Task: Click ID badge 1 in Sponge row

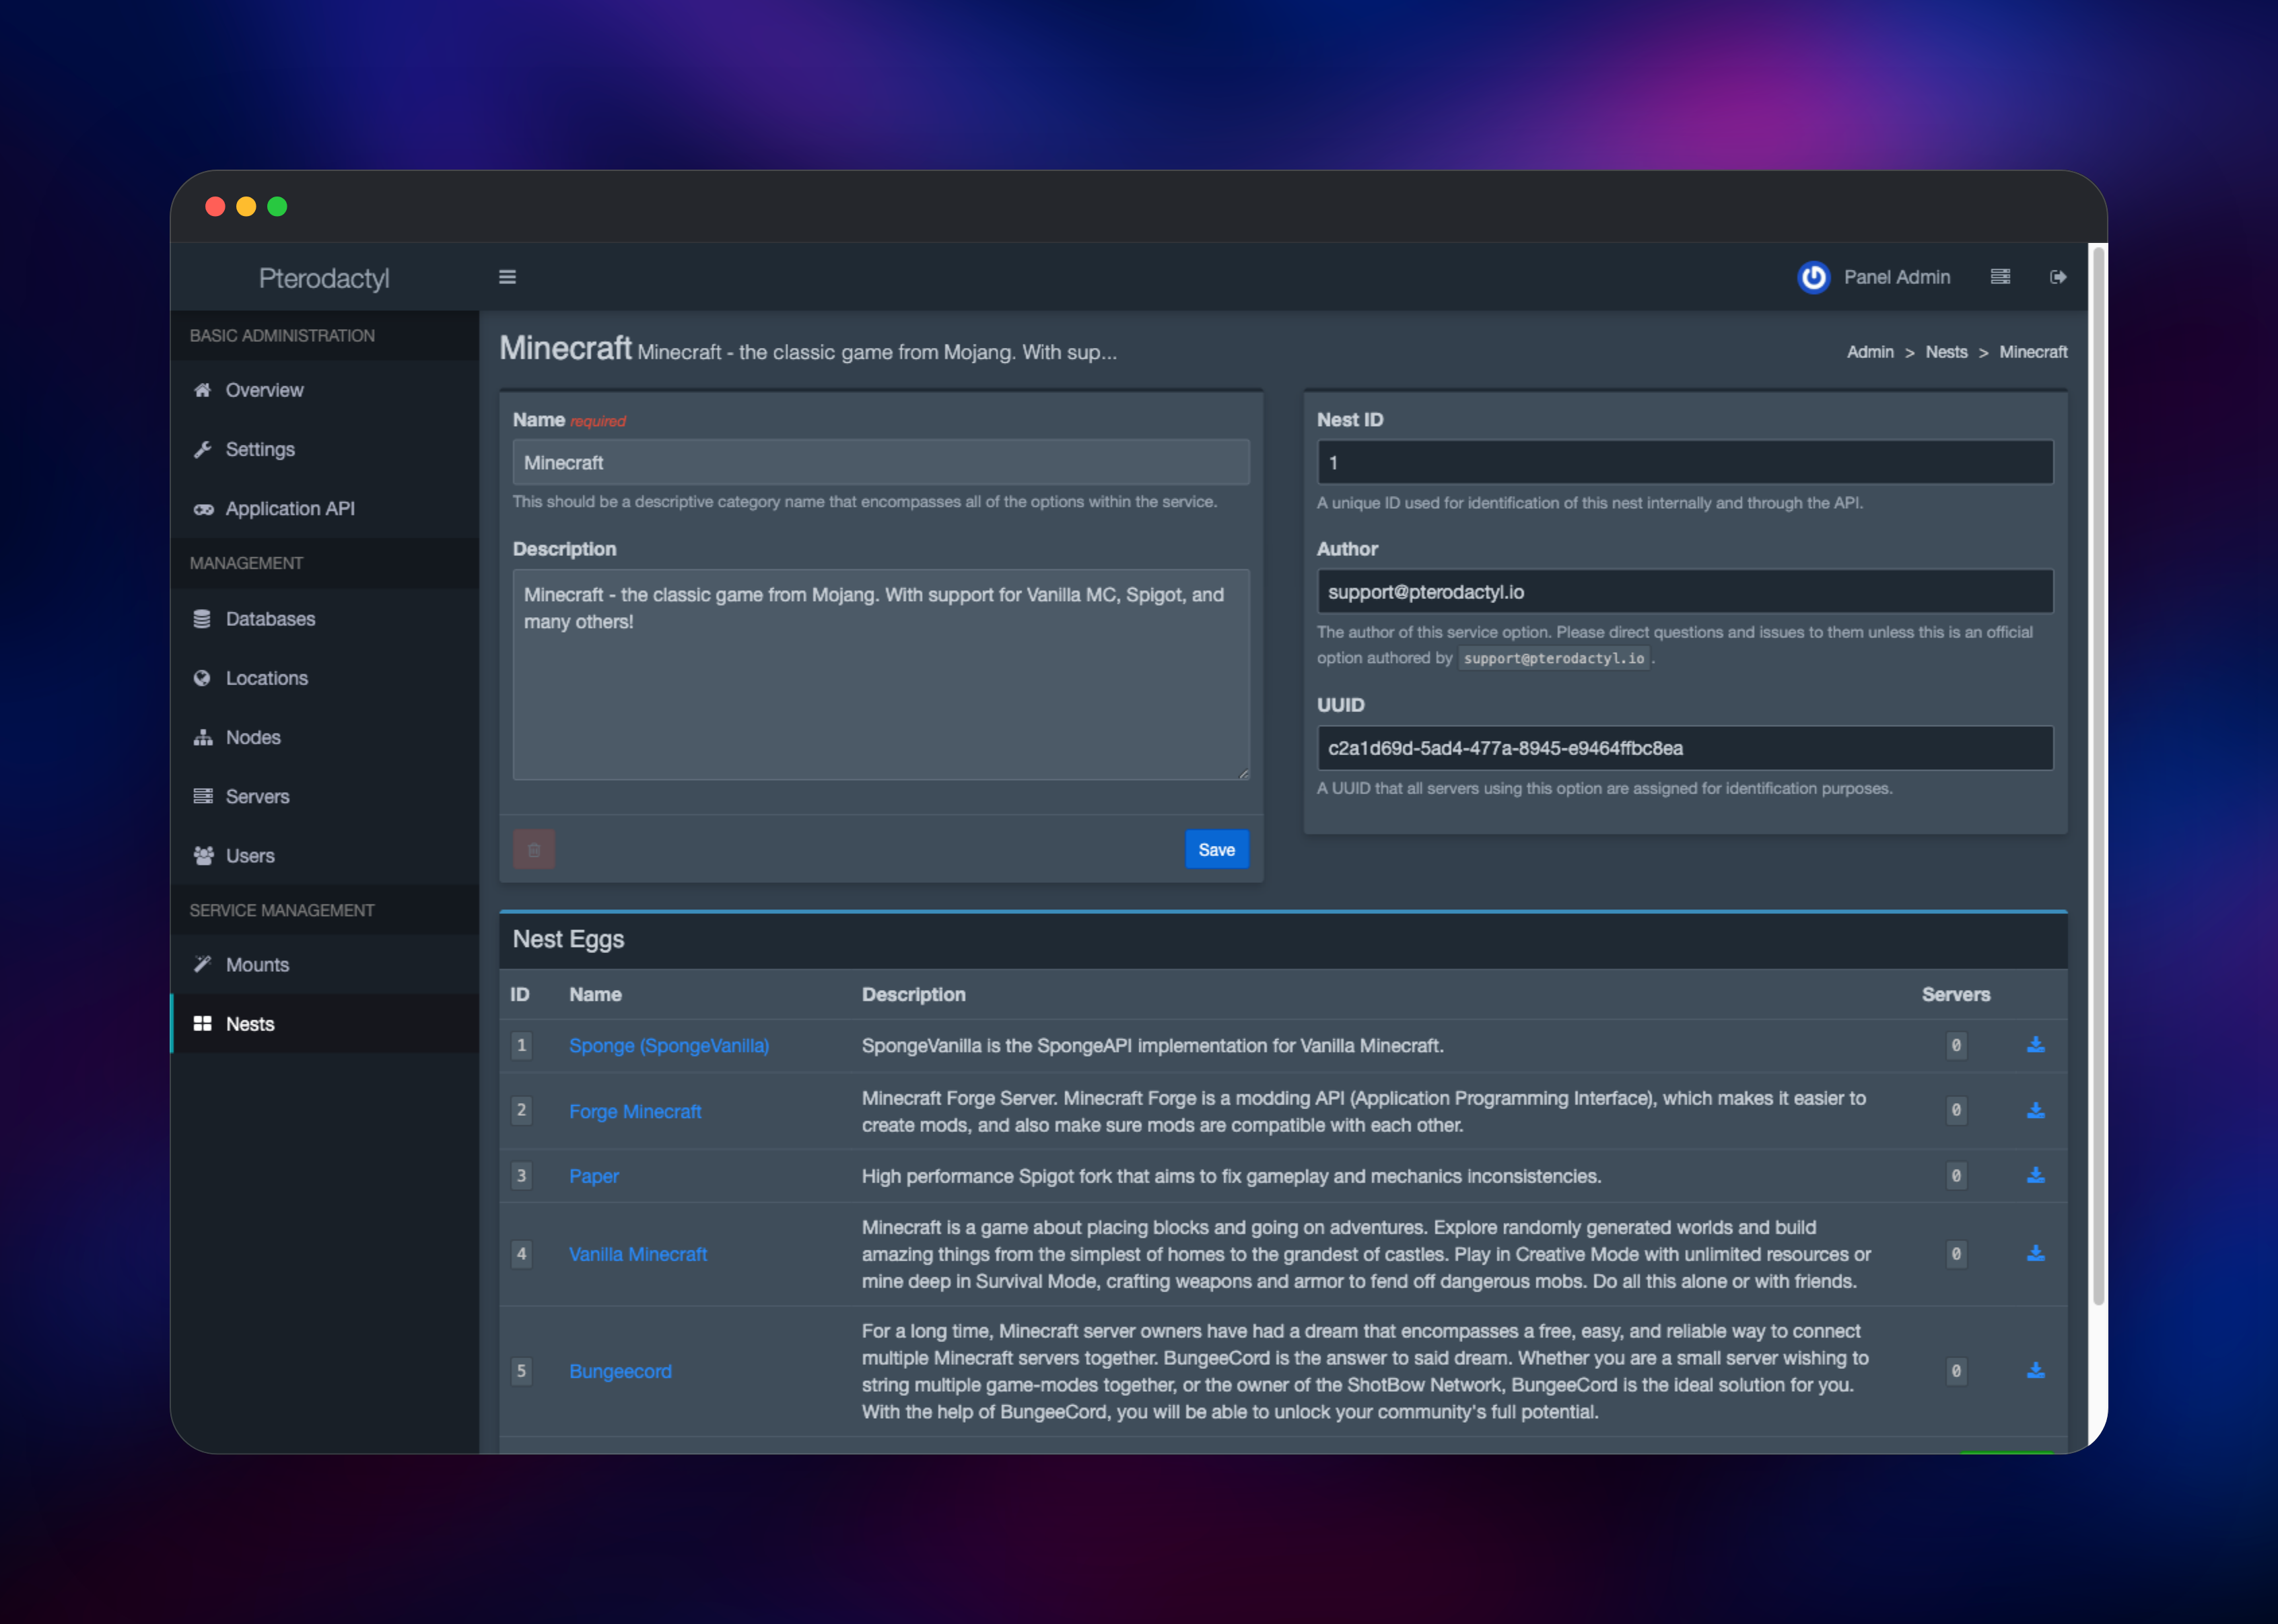Action: coord(521,1045)
